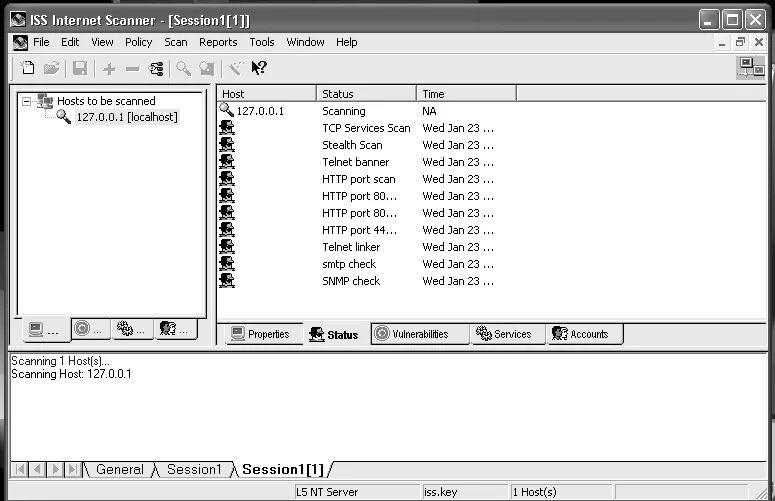Switch to the left pane accounts faces tab
The image size is (775, 501).
pos(176,329)
